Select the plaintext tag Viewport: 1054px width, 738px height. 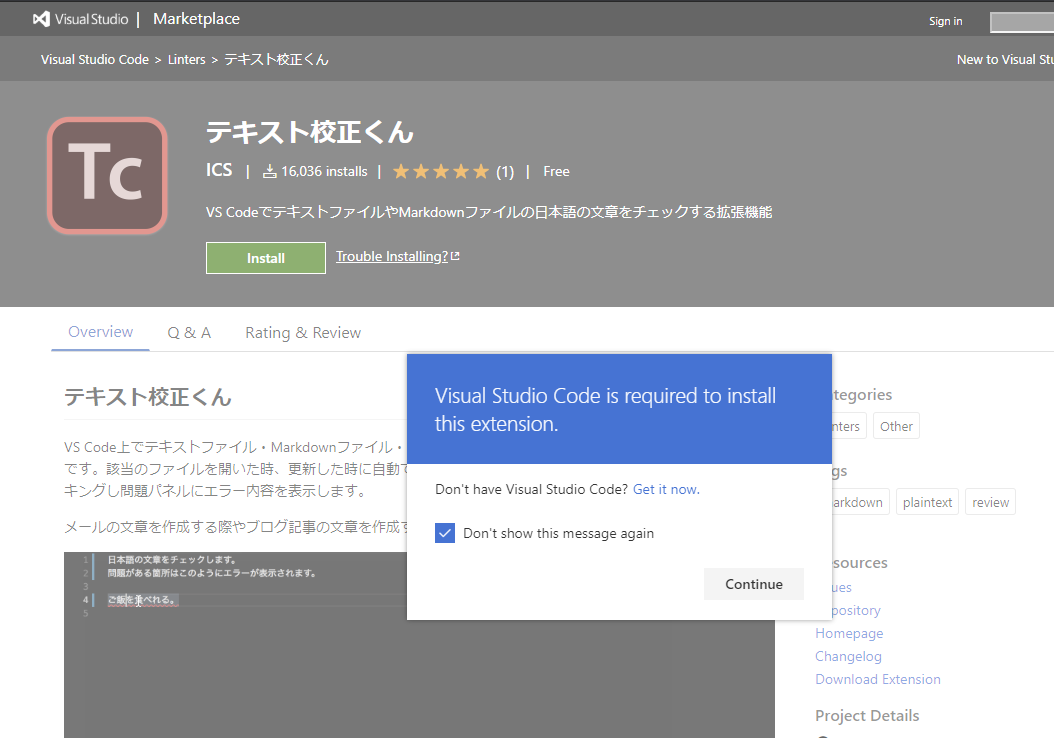tap(927, 502)
